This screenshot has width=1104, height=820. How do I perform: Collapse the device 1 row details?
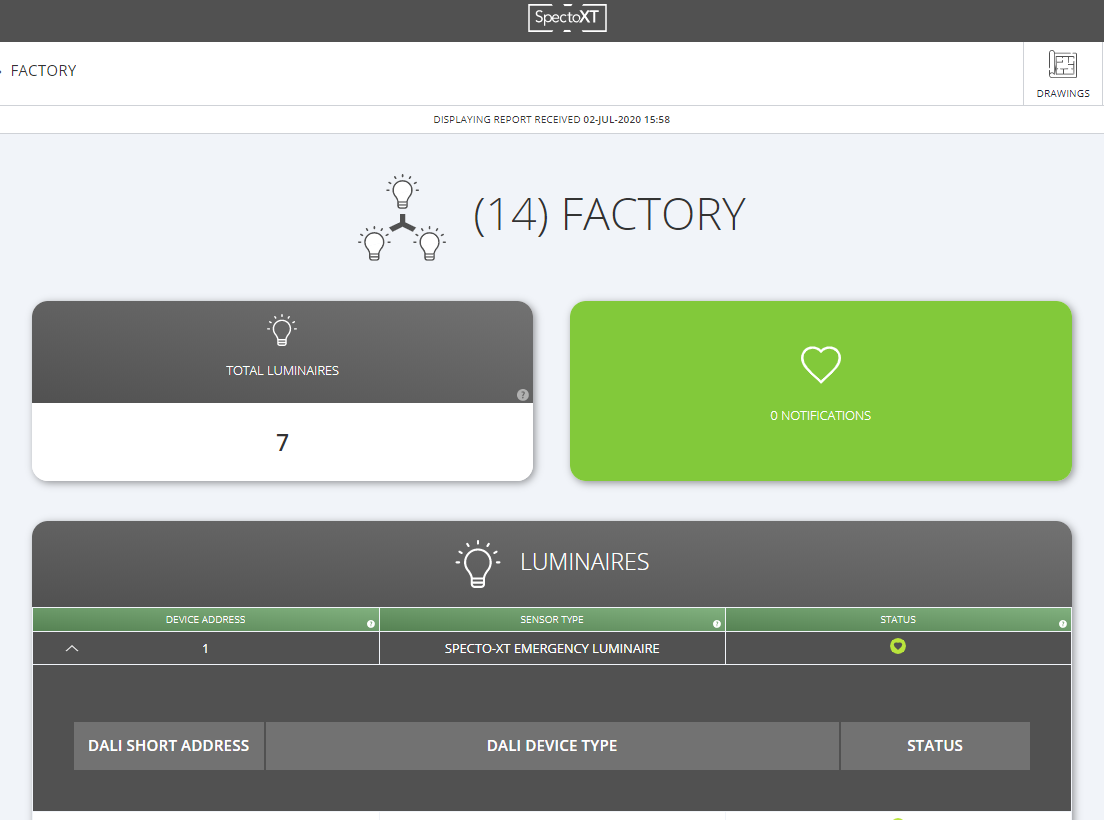72,648
